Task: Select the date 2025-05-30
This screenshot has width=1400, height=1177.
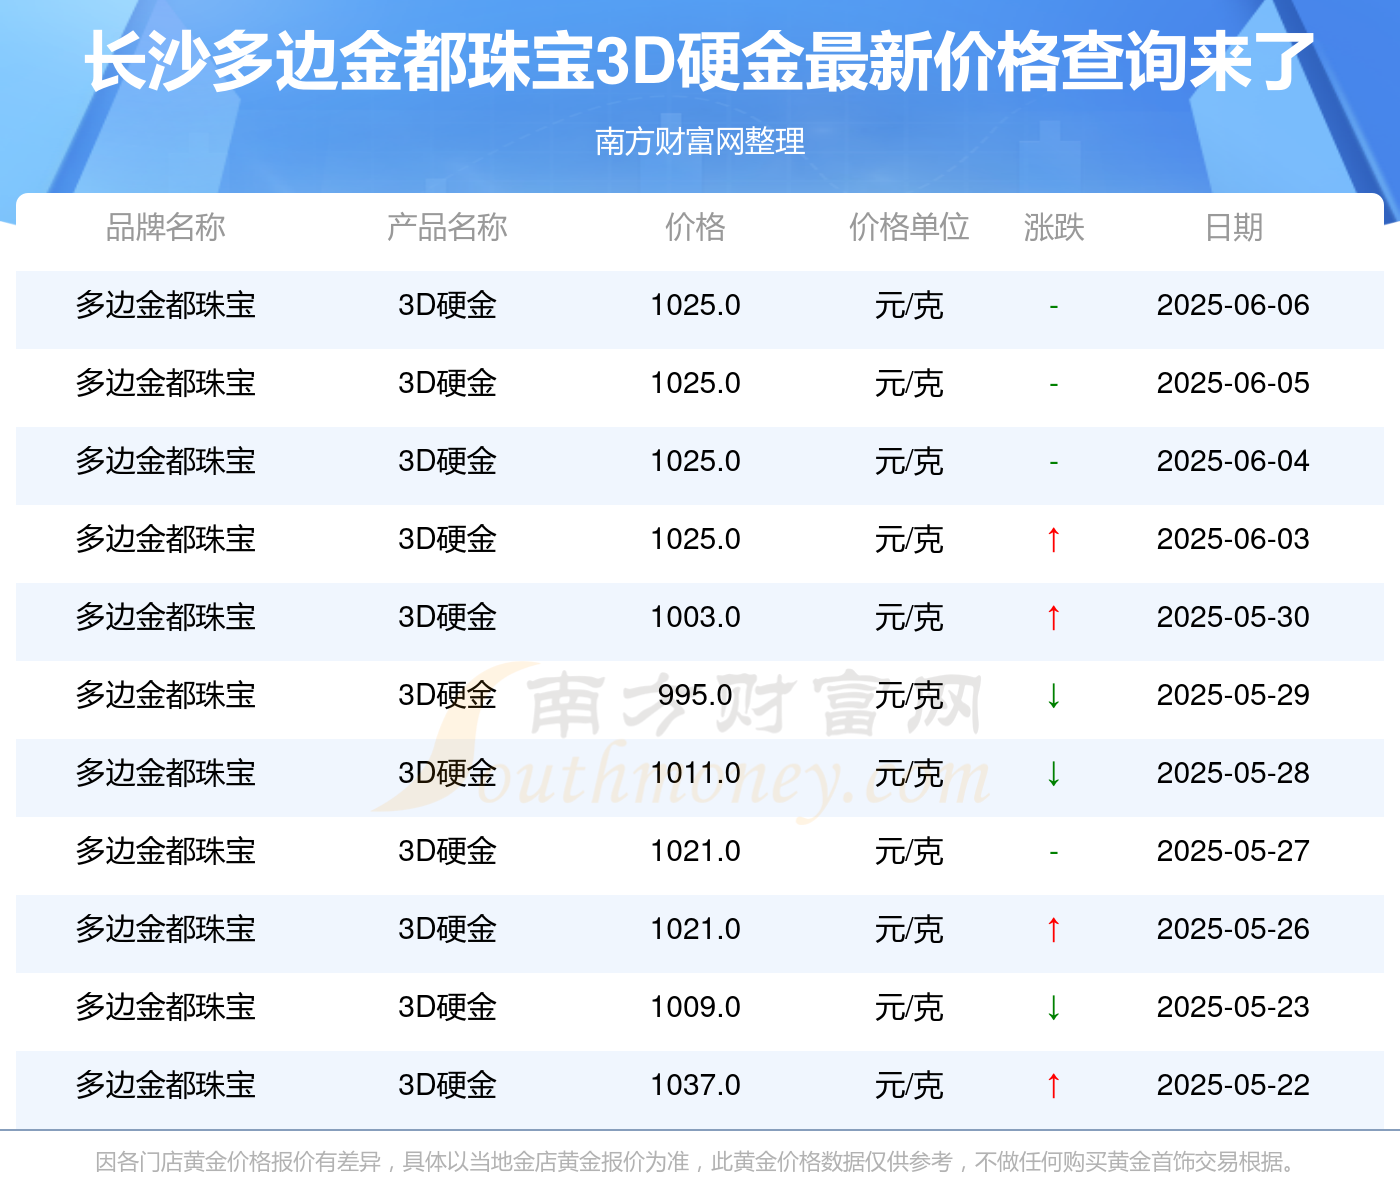Action: pyautogui.click(x=1233, y=617)
